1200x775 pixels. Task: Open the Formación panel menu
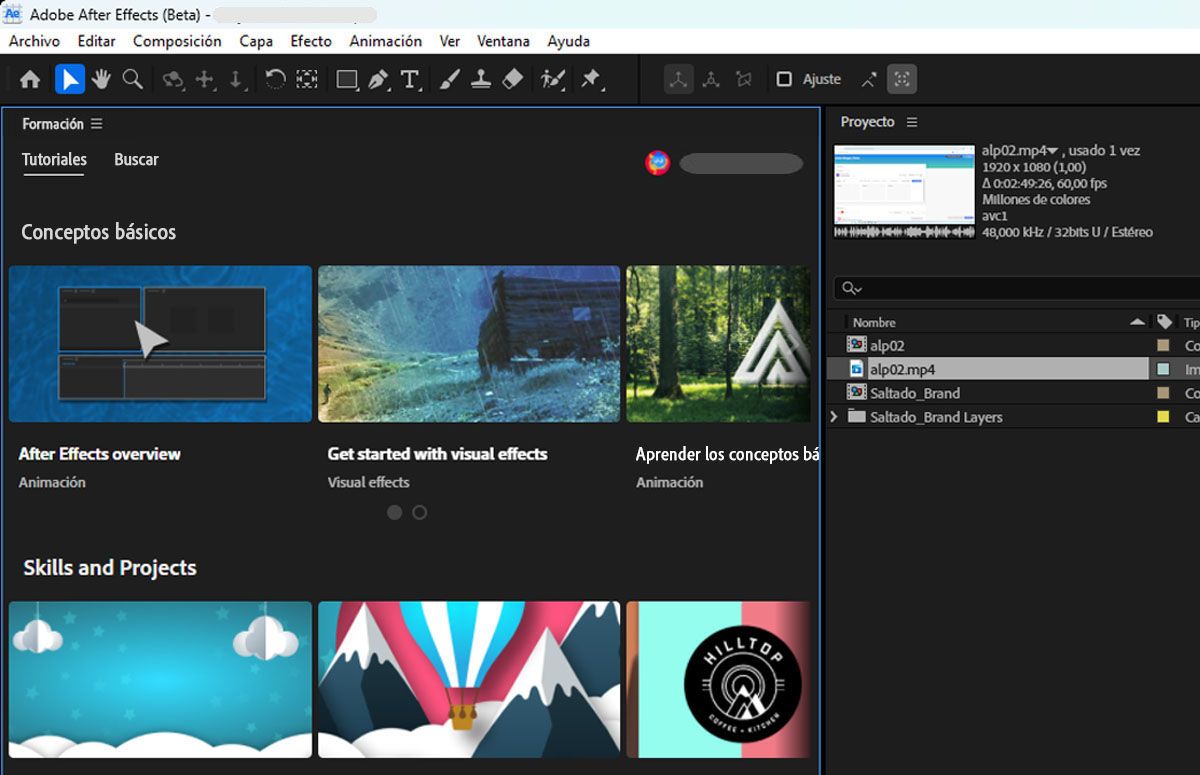point(96,124)
